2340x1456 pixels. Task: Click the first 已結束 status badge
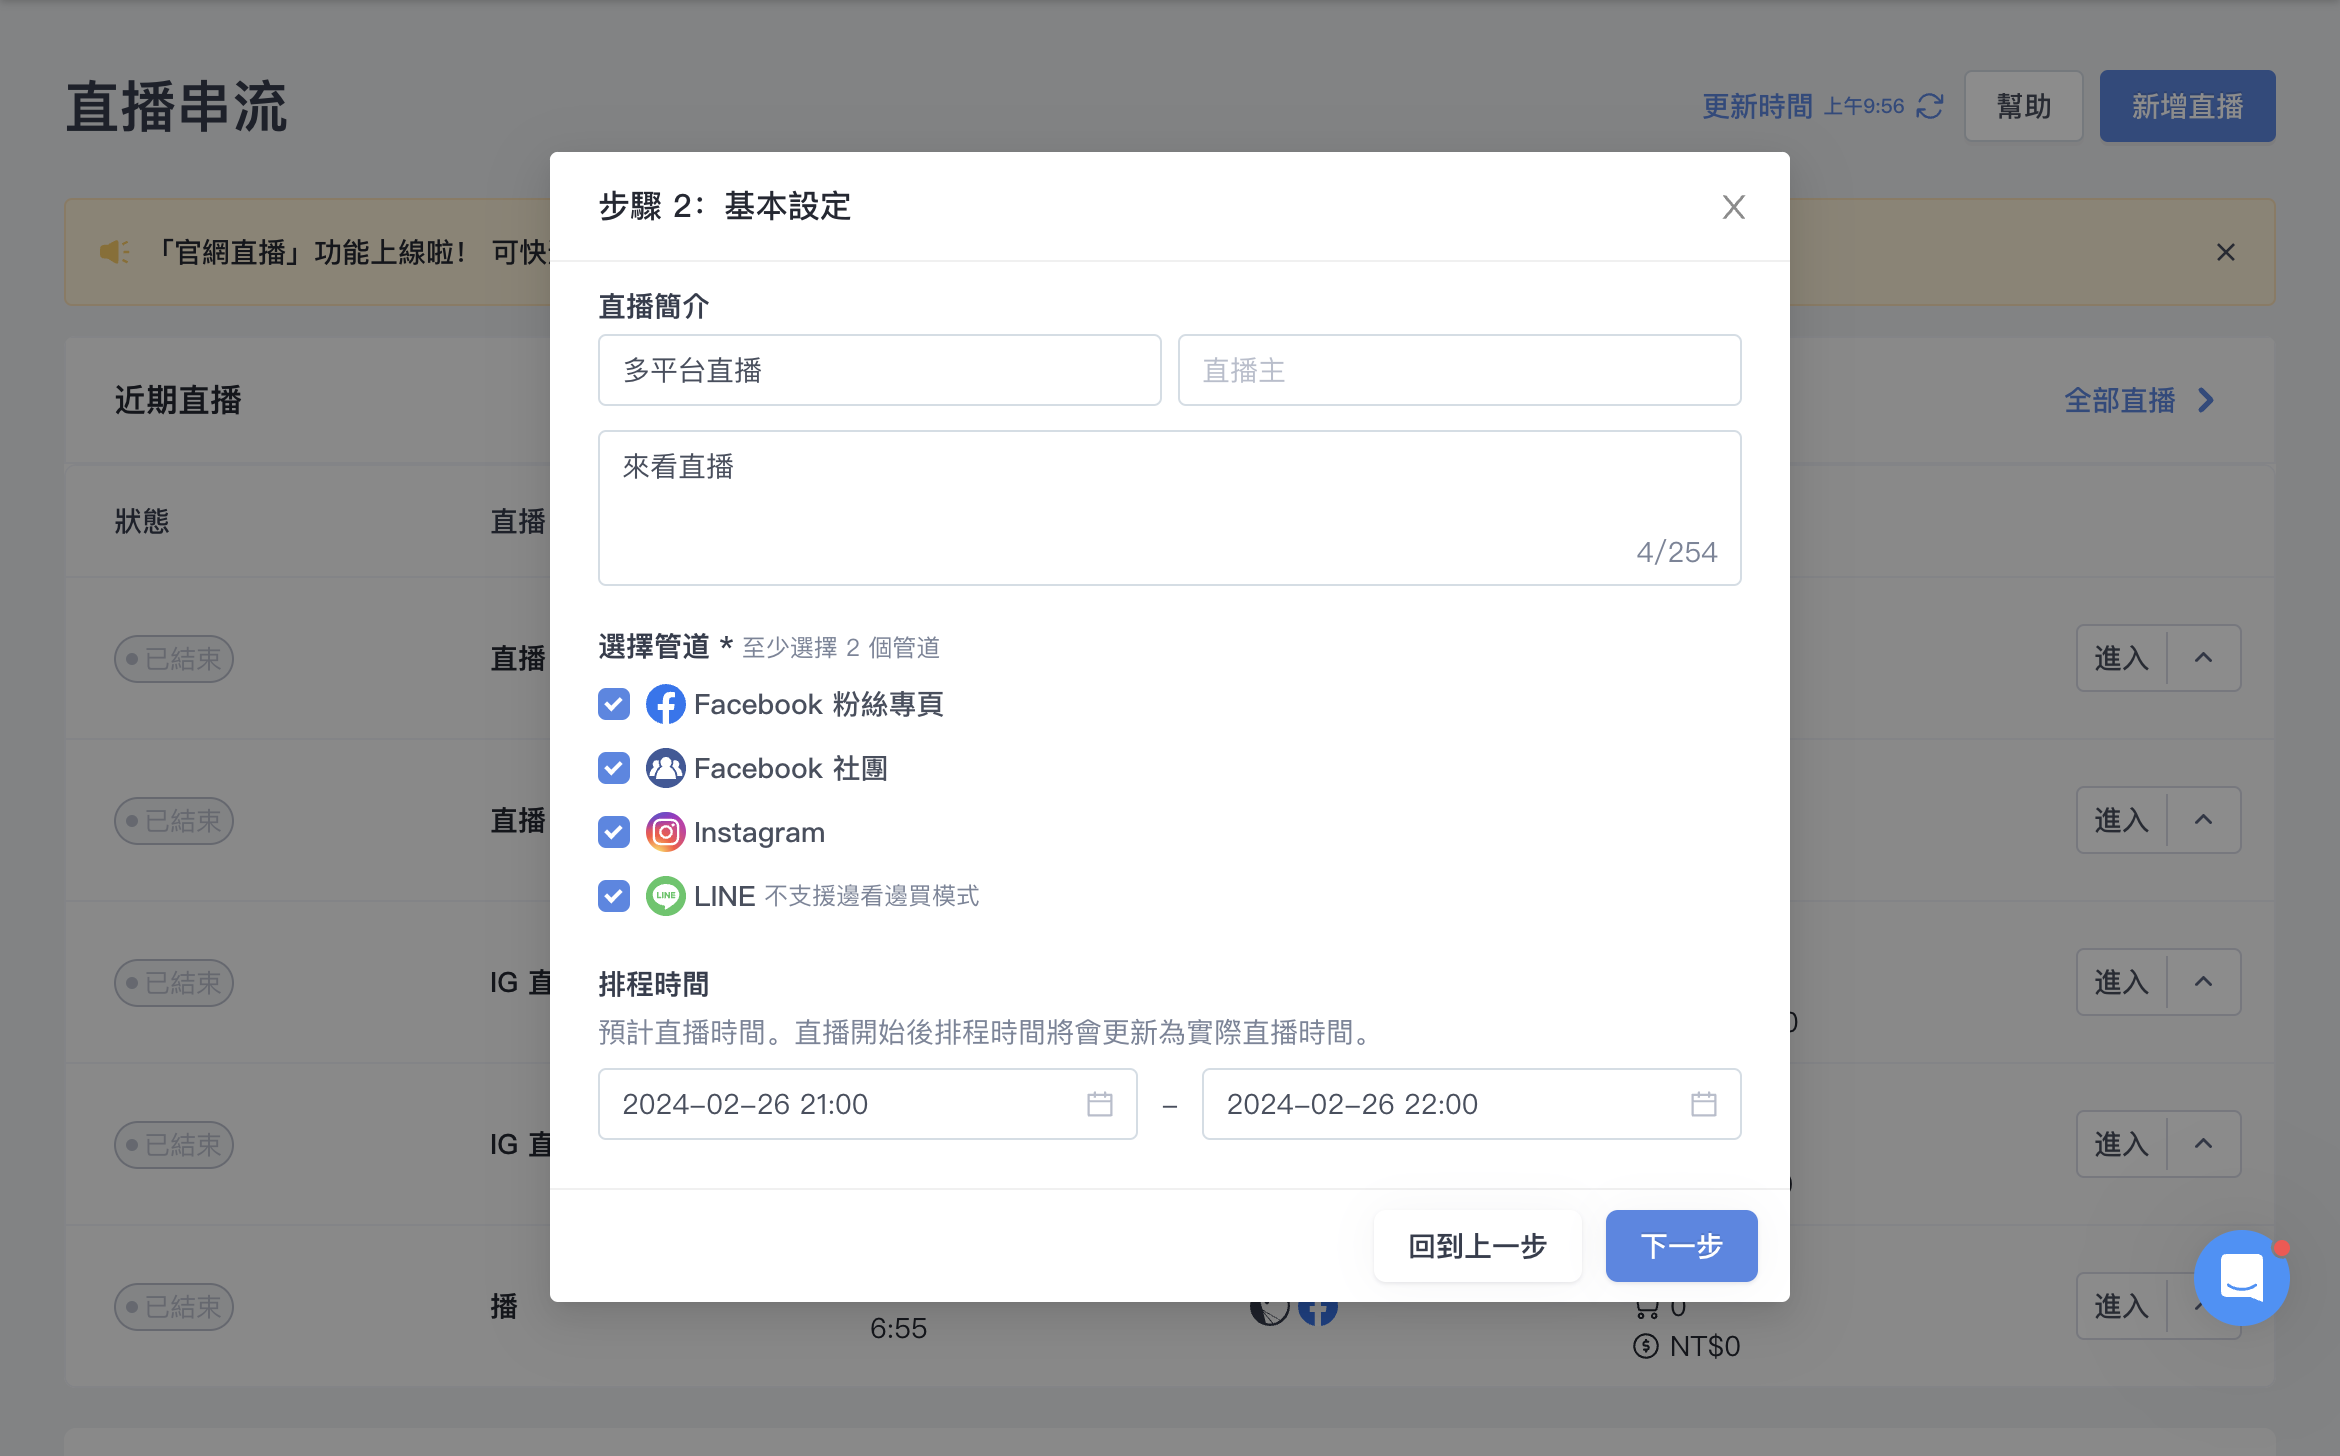click(x=174, y=659)
